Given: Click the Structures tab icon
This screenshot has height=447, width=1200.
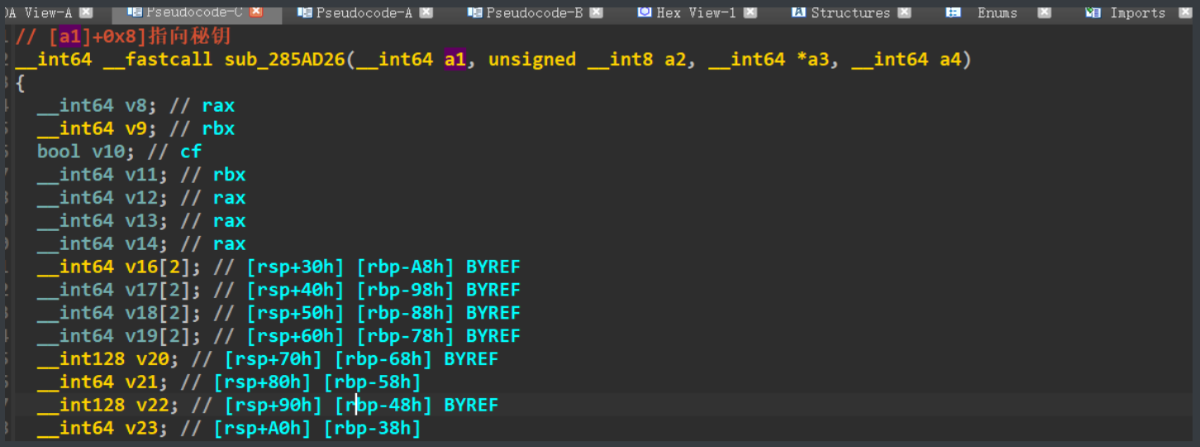Looking at the screenshot, I should tap(798, 13).
